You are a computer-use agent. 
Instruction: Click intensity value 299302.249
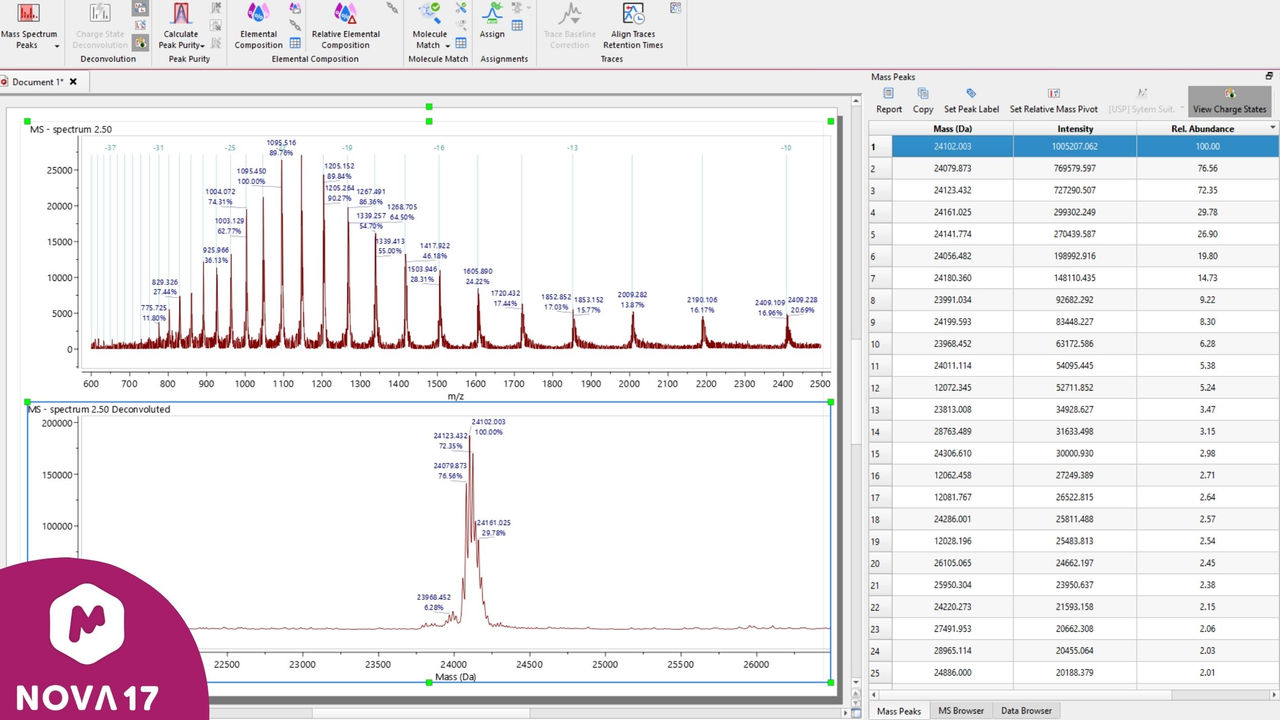[x=1075, y=212]
